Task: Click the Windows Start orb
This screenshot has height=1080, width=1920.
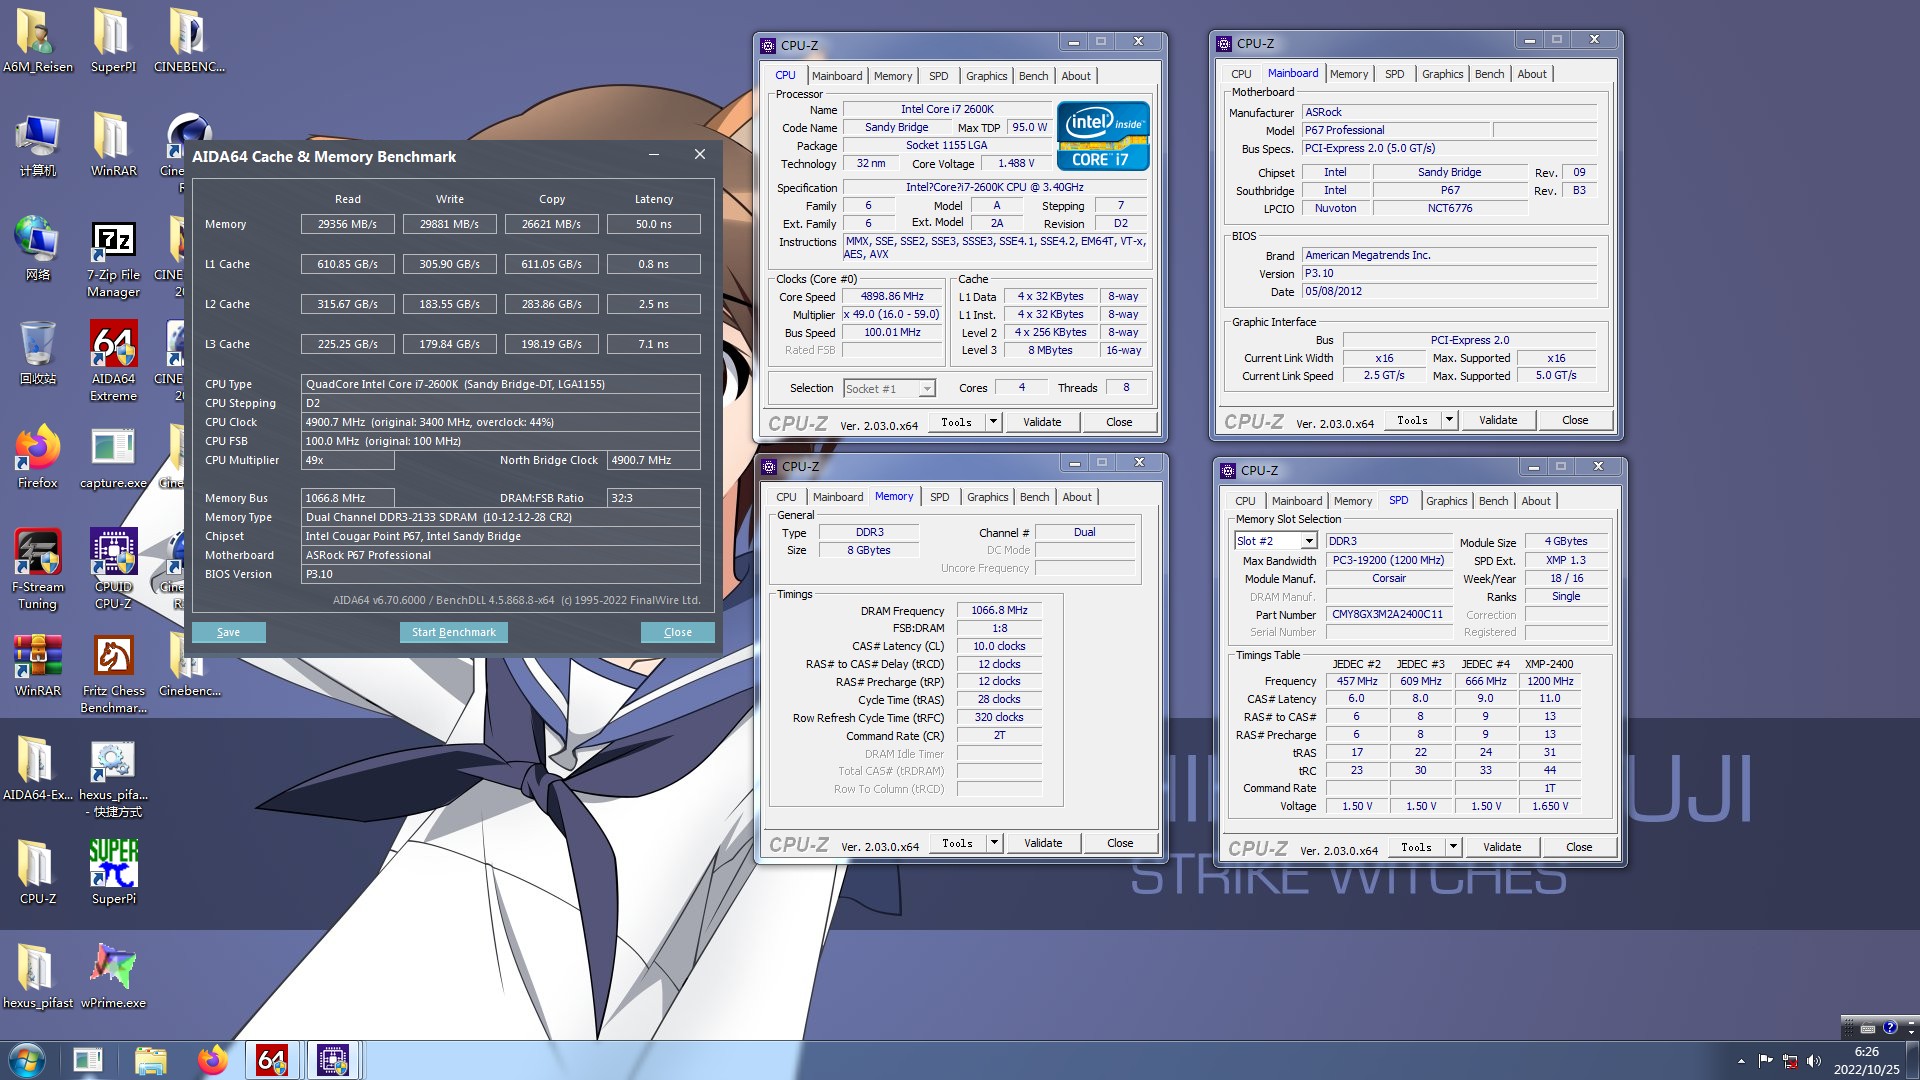Action: [27, 1060]
